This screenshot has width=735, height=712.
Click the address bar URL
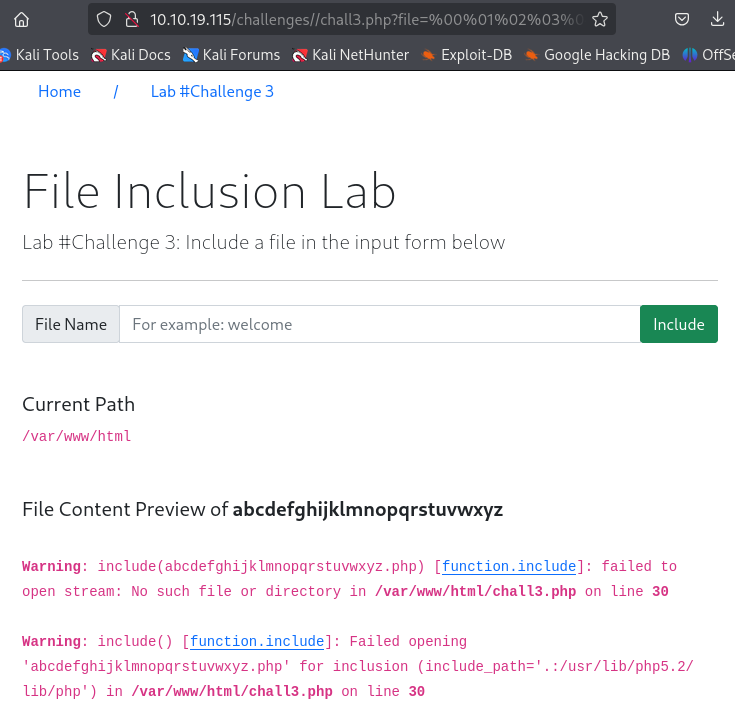[x=367, y=20]
